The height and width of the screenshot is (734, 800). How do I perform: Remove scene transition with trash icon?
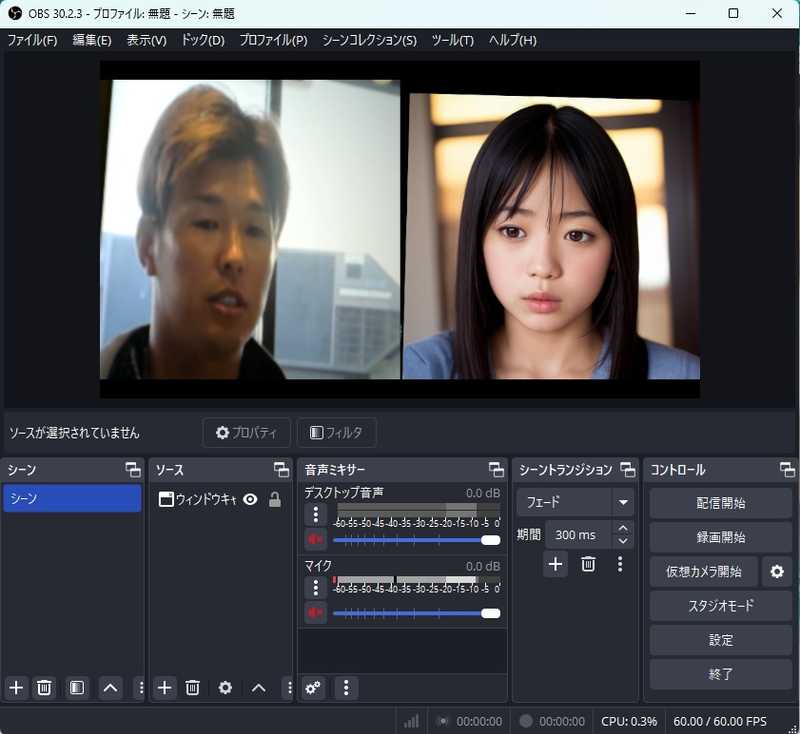pos(588,564)
